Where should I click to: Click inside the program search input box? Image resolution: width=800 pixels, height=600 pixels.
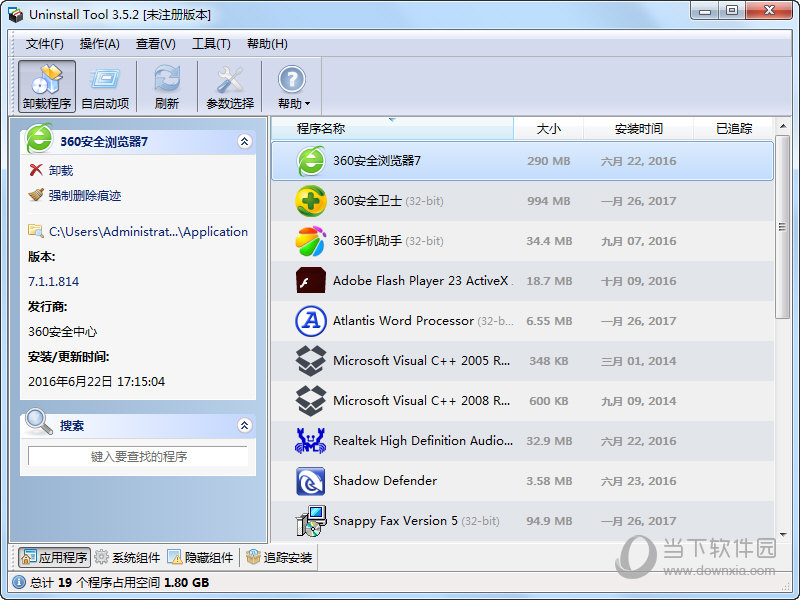pos(138,456)
